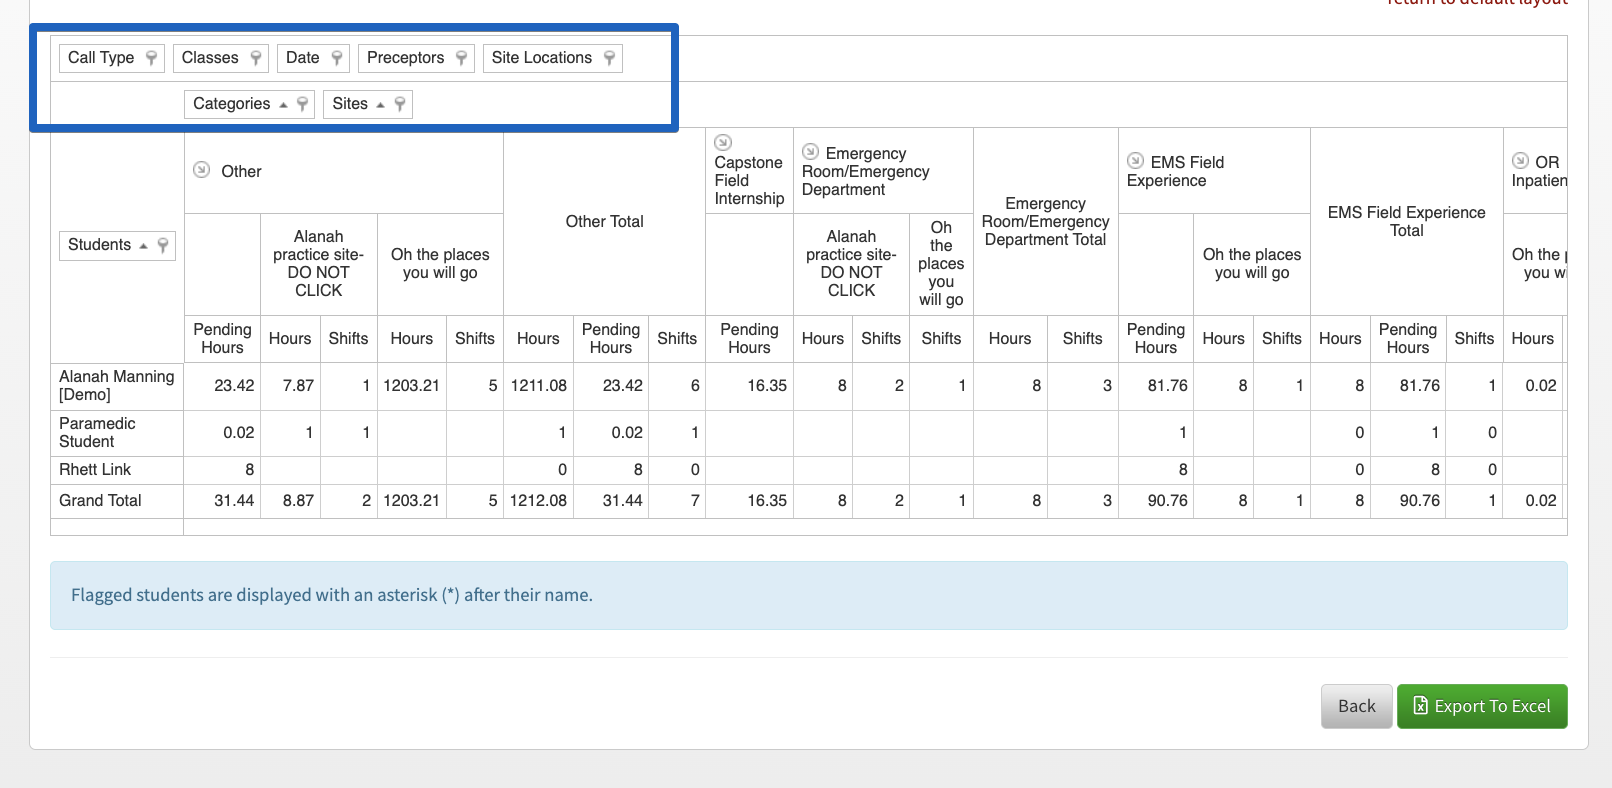The height and width of the screenshot is (788, 1612).
Task: Click the Grand Total row label
Action: coord(100,501)
